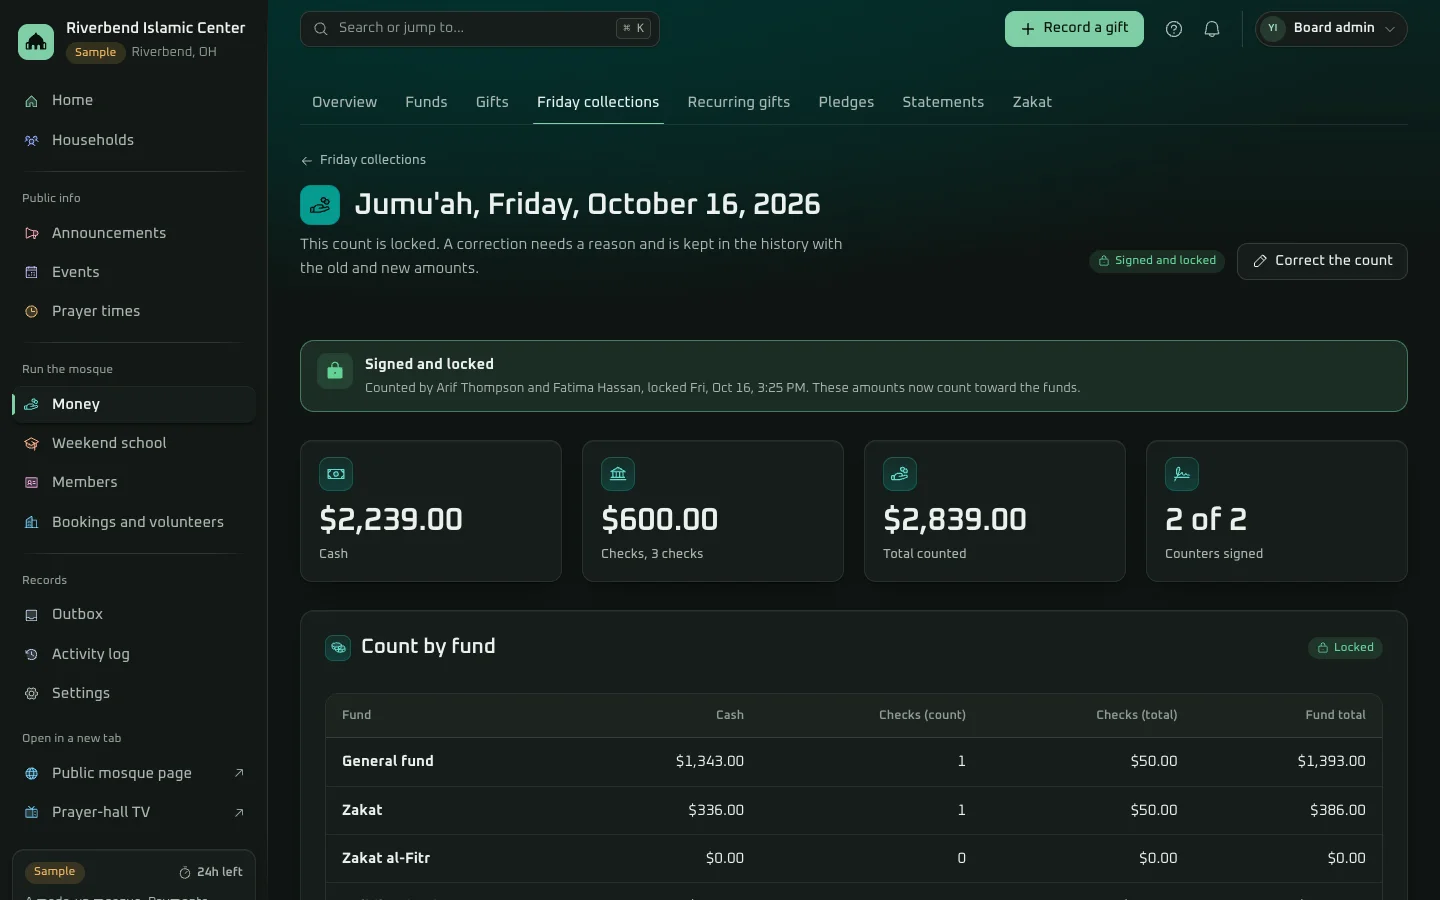Click the Activity log history icon
The width and height of the screenshot is (1440, 900).
(x=31, y=654)
